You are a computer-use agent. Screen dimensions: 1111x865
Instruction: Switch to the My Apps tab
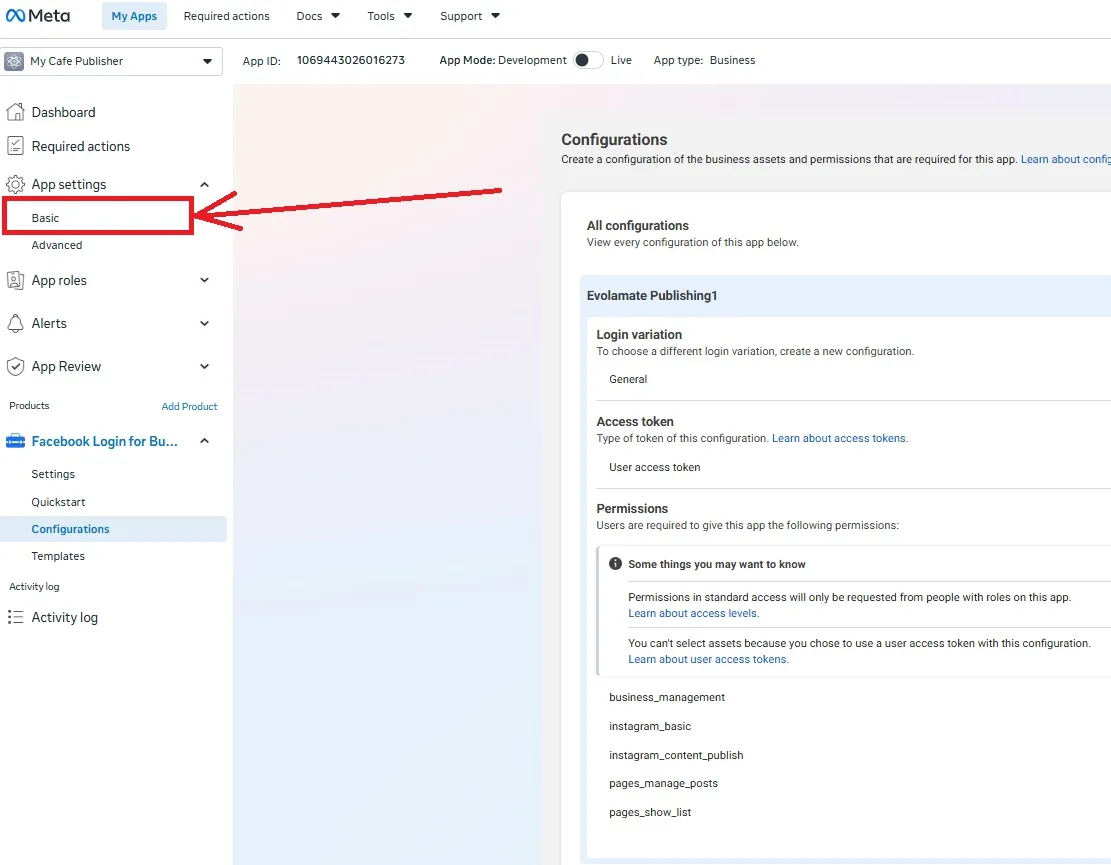click(x=134, y=16)
